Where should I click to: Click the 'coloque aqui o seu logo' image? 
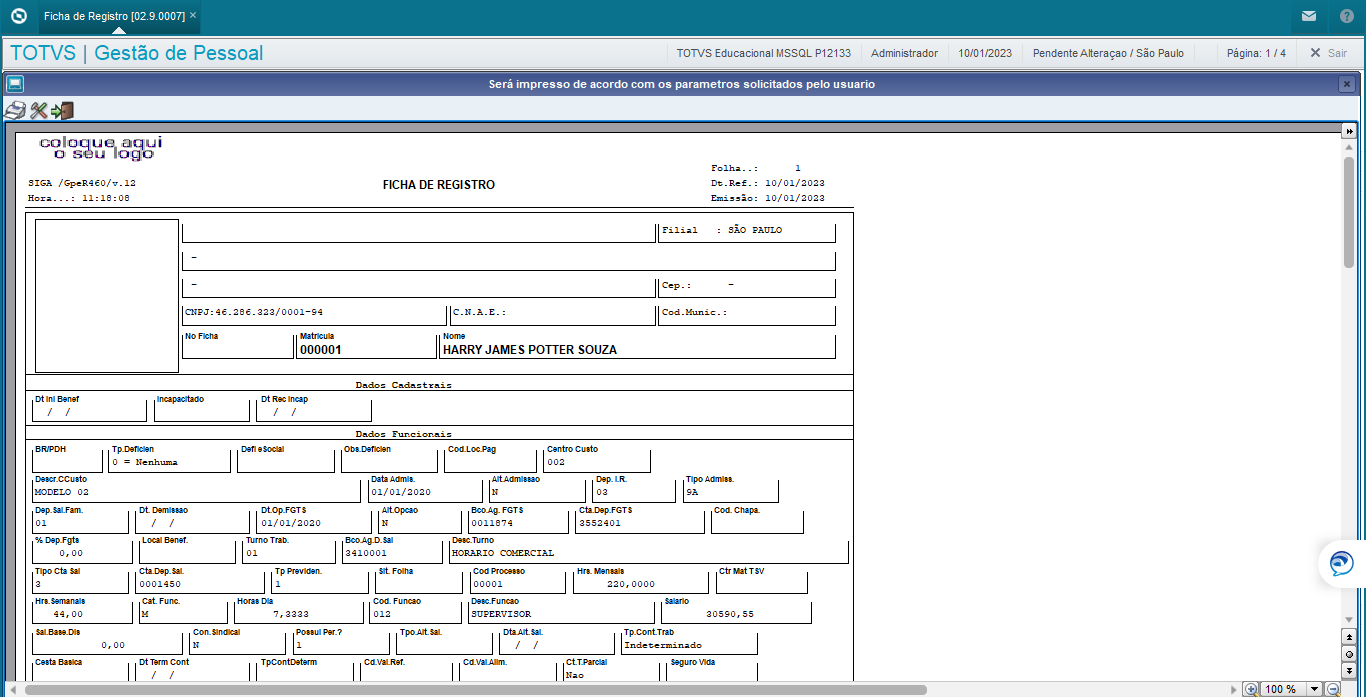tap(100, 148)
